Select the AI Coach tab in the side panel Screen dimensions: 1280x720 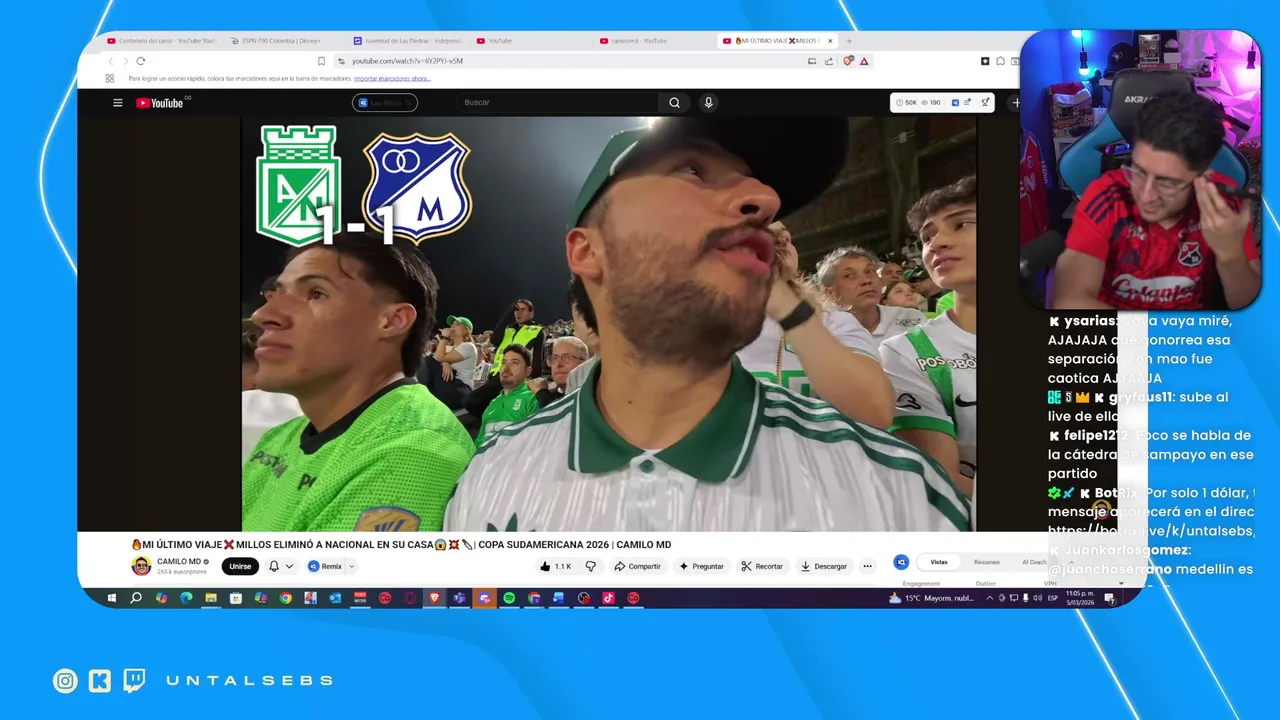click(1032, 562)
